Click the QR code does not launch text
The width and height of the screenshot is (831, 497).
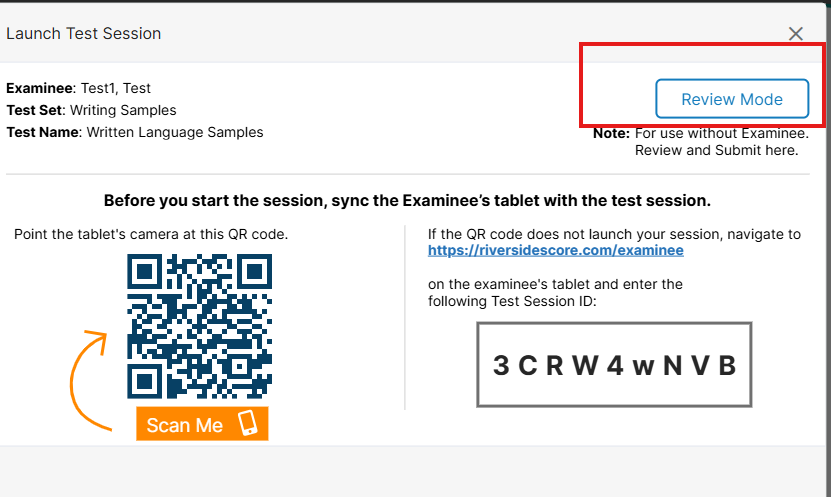tap(614, 234)
